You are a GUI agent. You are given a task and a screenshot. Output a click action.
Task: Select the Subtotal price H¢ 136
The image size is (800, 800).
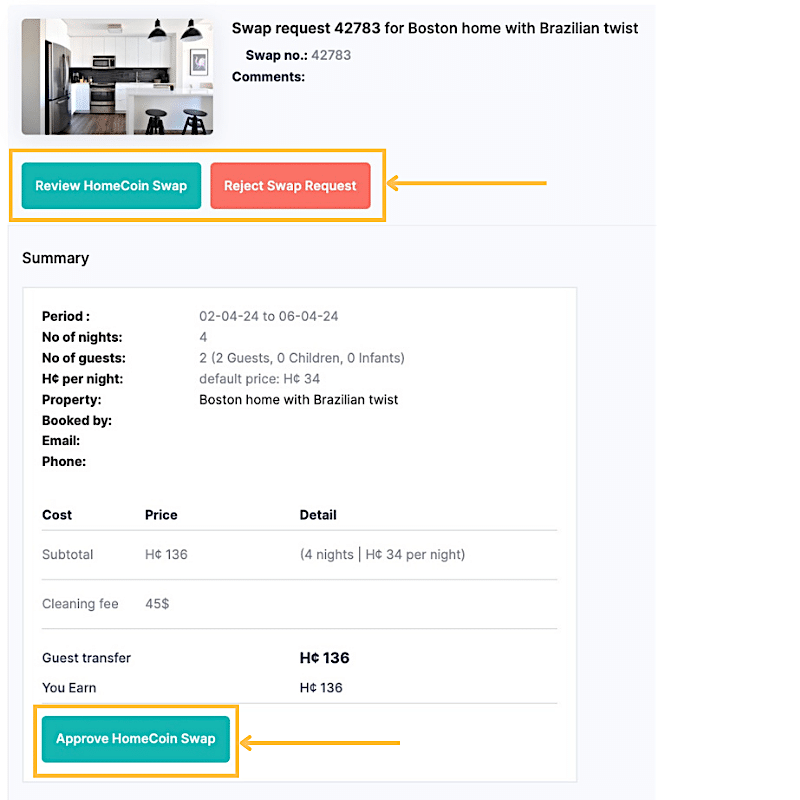tap(166, 555)
